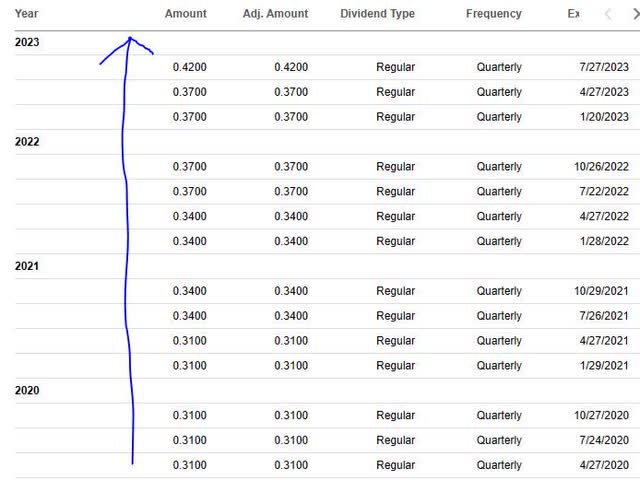Collapse the 2023 year group

(x=26, y=42)
